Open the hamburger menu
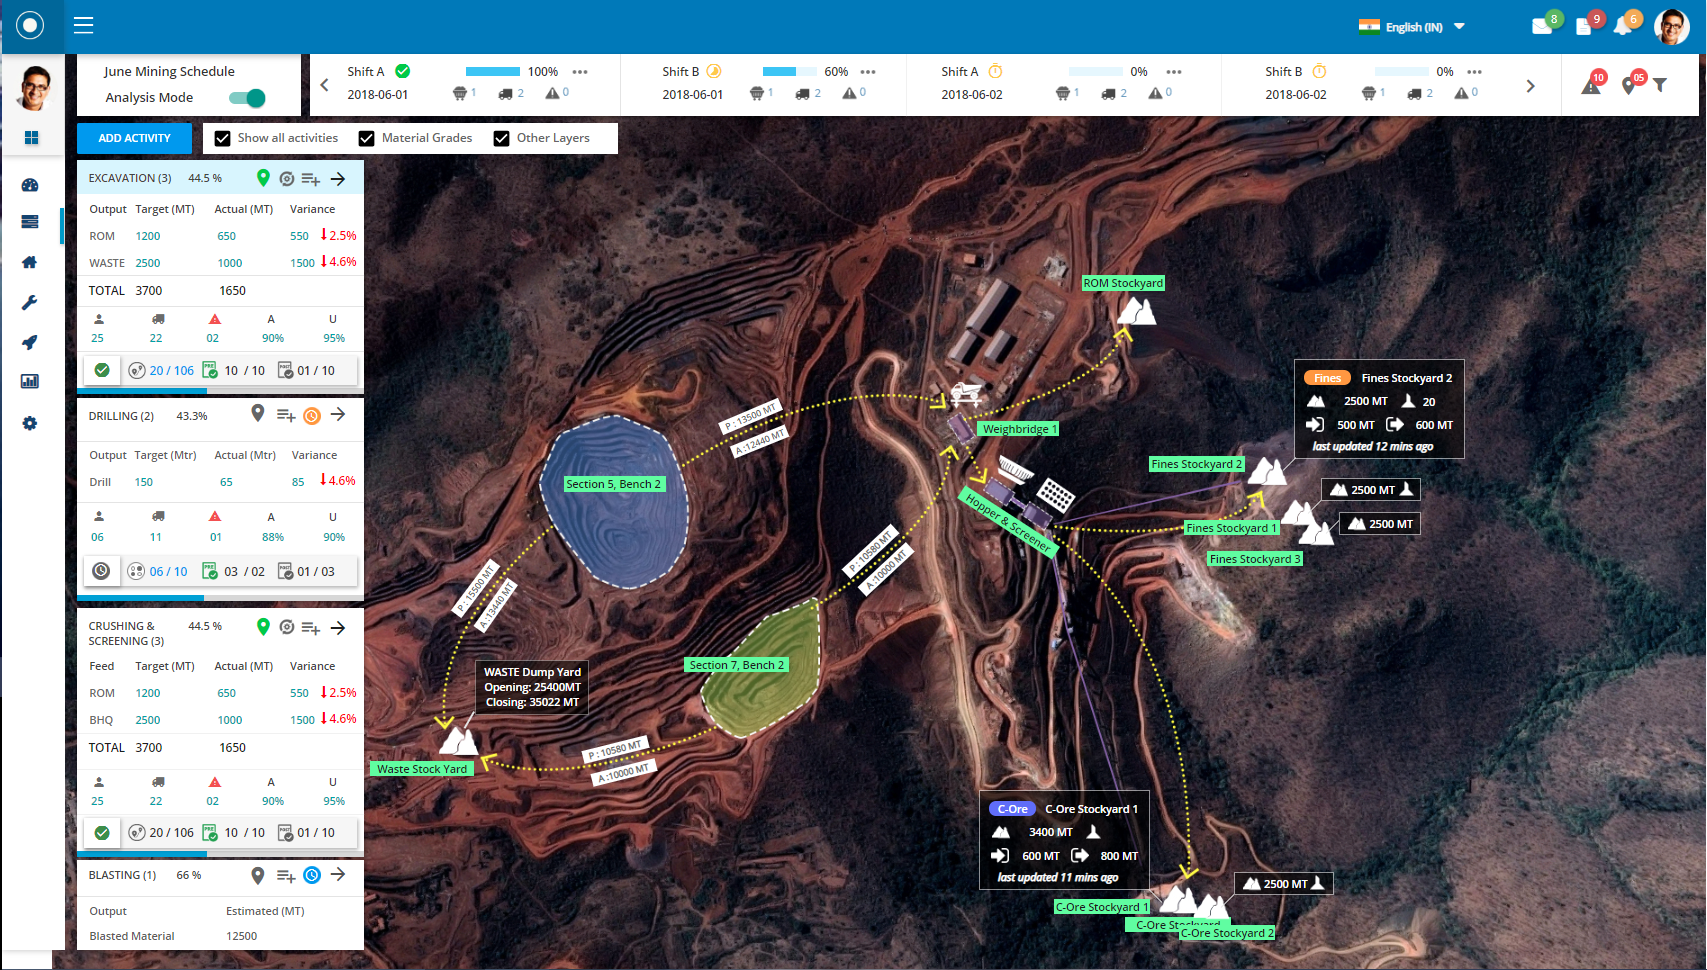 [84, 25]
